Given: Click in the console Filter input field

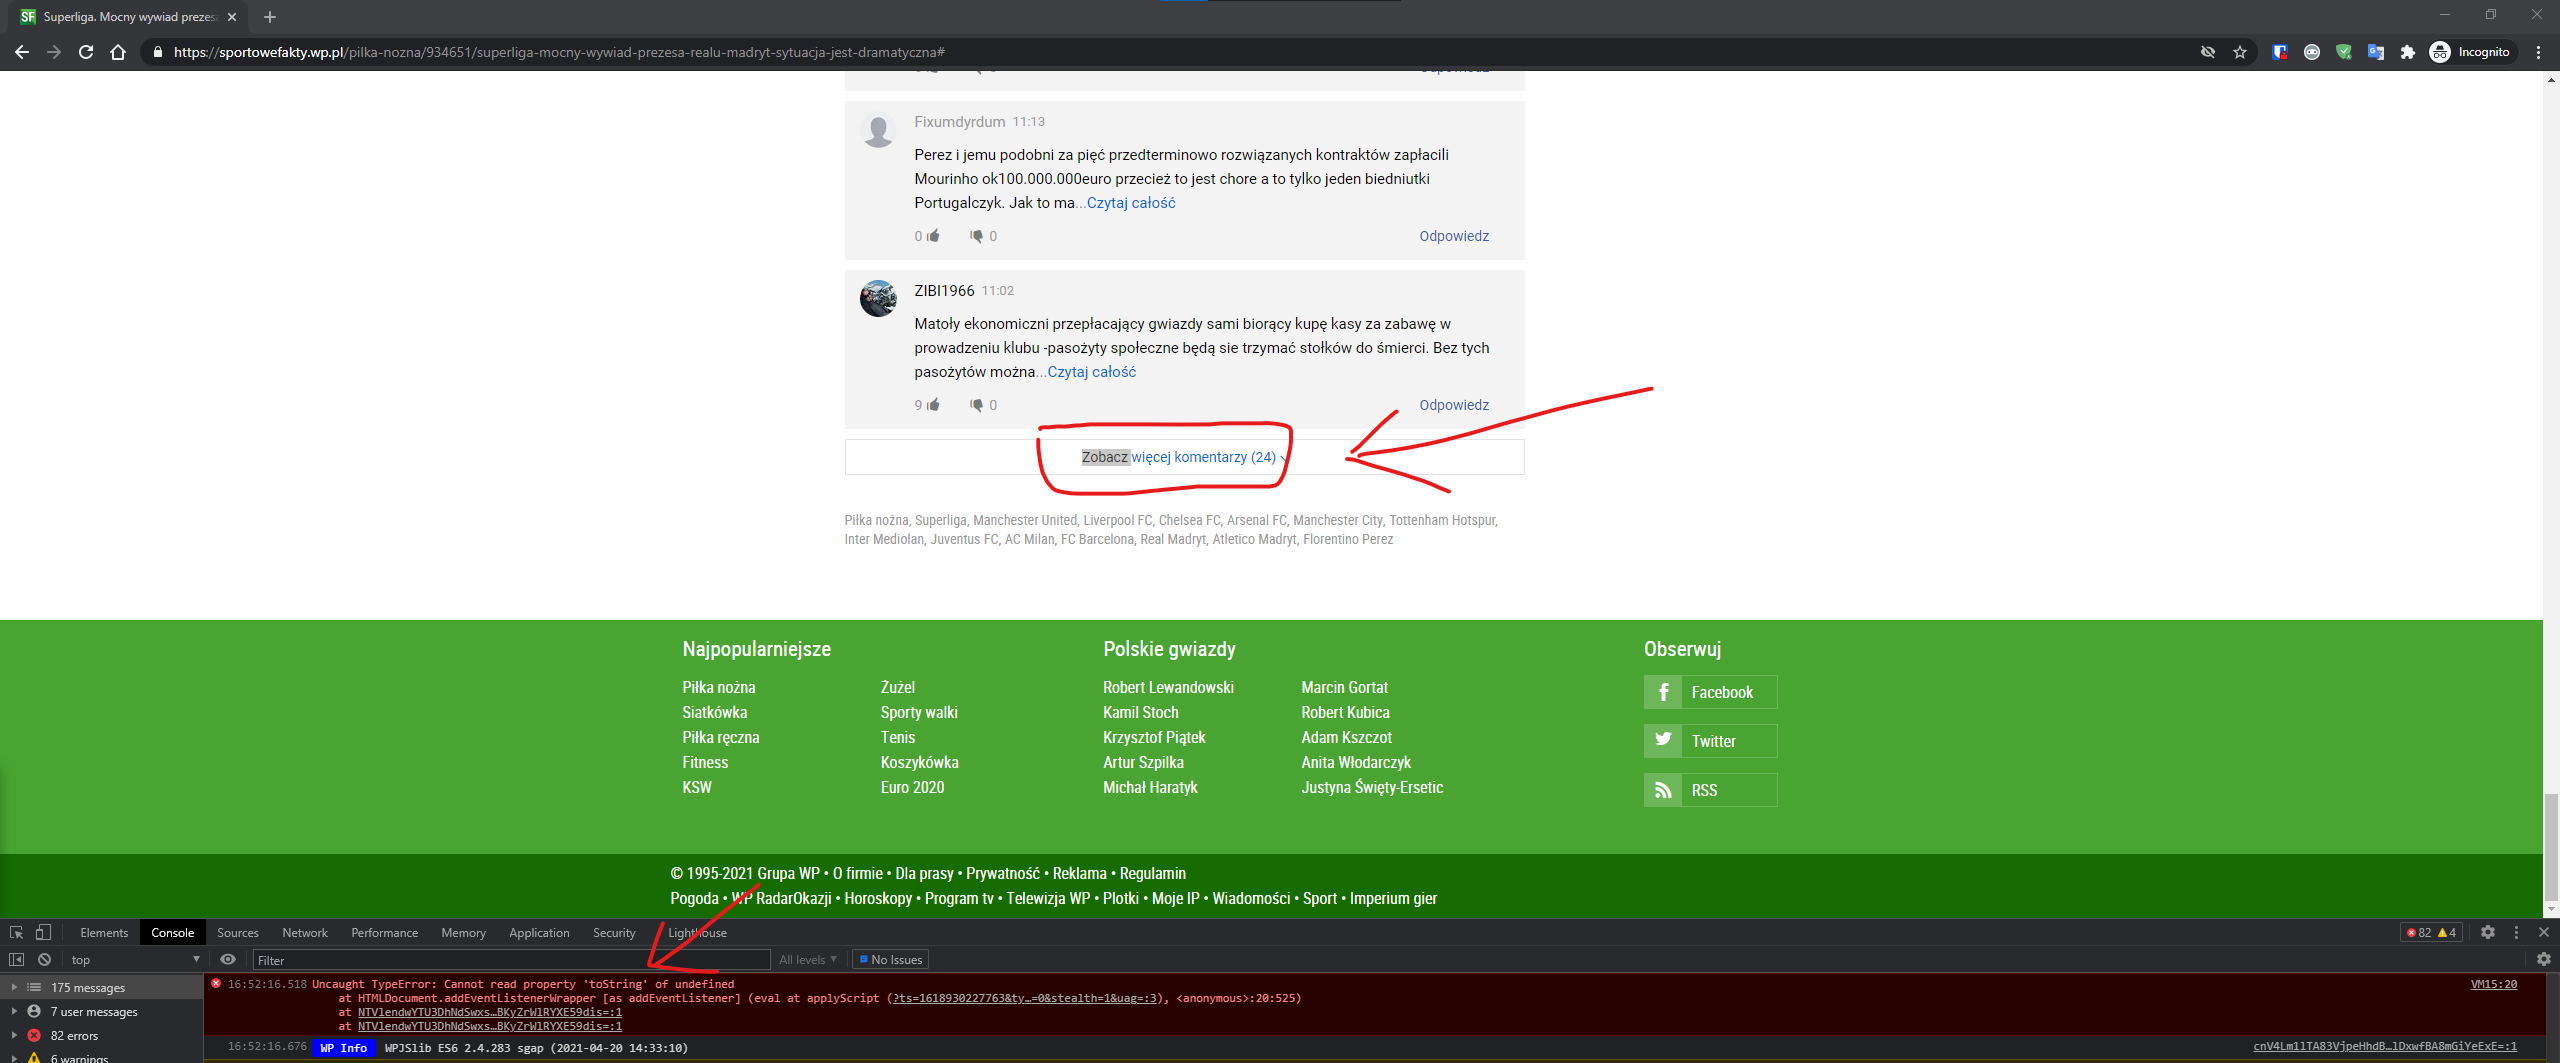Looking at the screenshot, I should pos(511,959).
